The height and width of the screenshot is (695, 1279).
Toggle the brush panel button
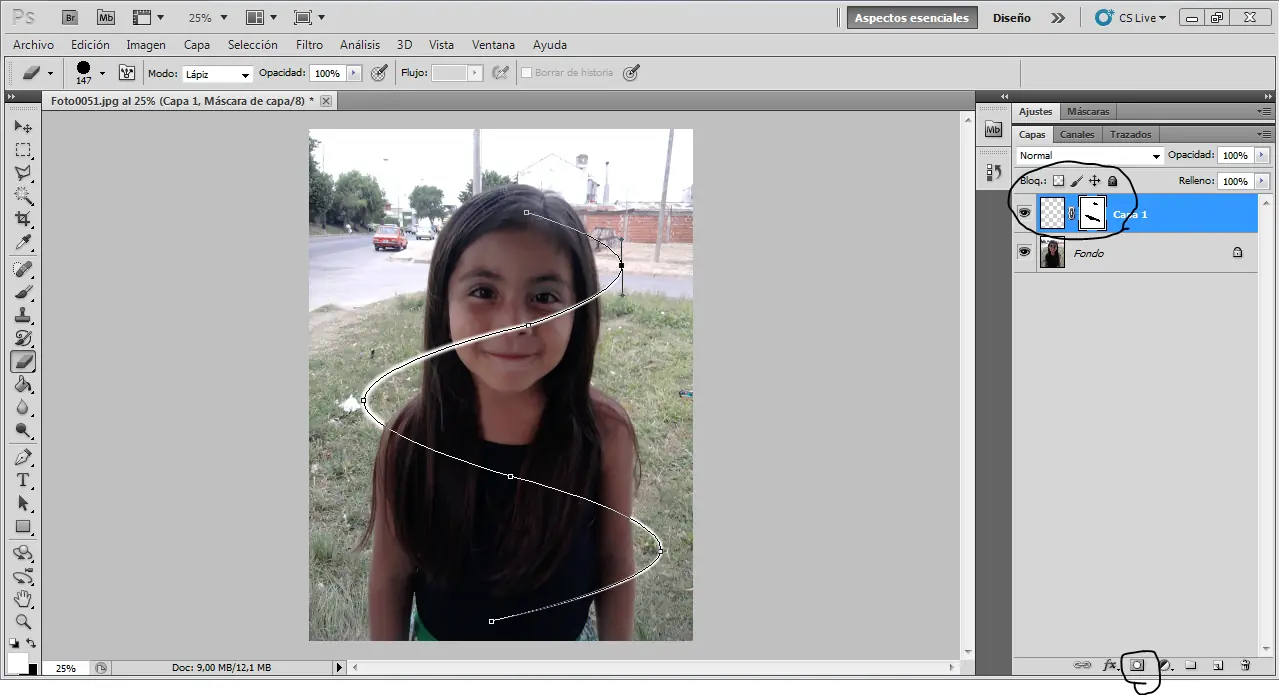pos(127,73)
